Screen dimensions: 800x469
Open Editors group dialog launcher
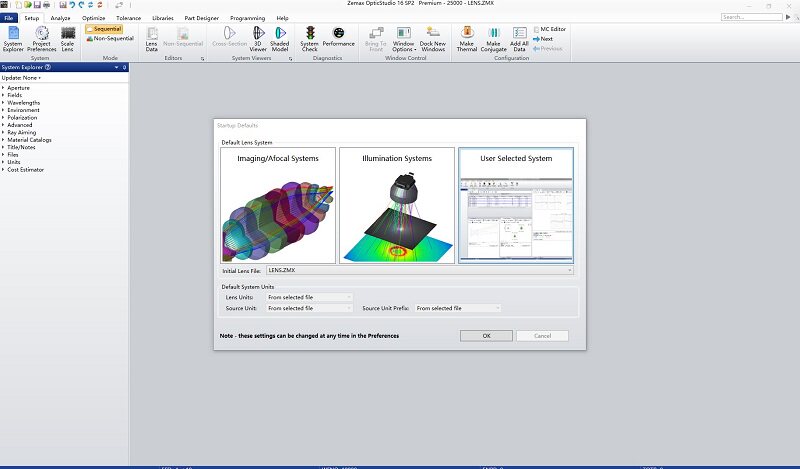203,59
